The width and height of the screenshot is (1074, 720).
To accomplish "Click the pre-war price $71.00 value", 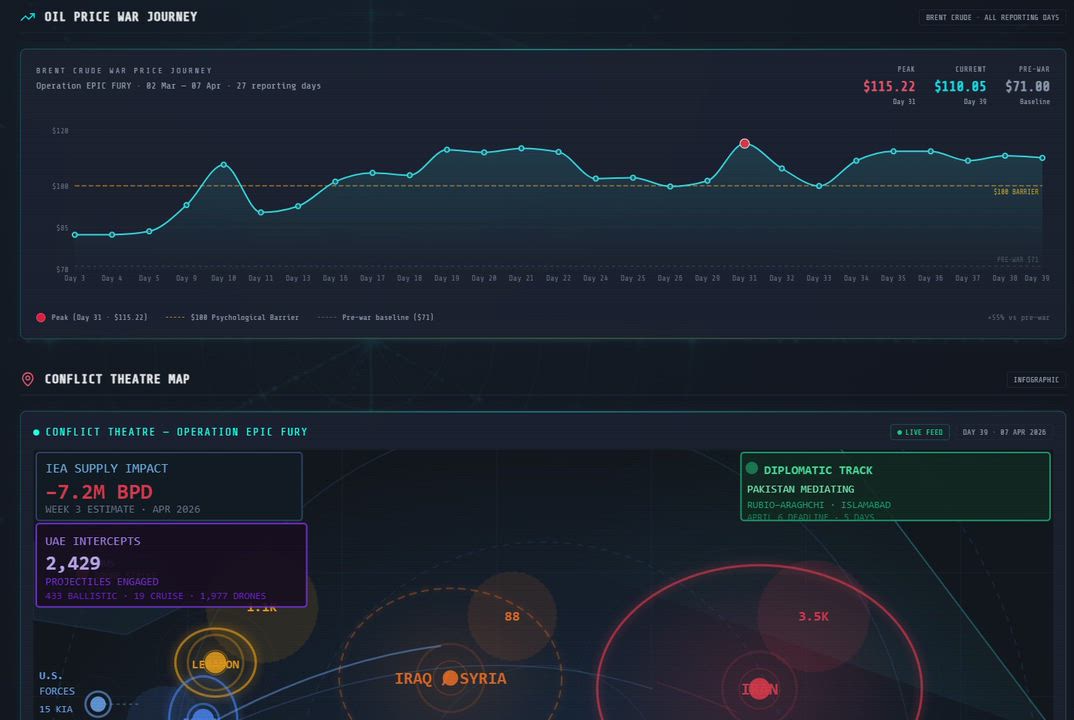I will coord(1027,86).
